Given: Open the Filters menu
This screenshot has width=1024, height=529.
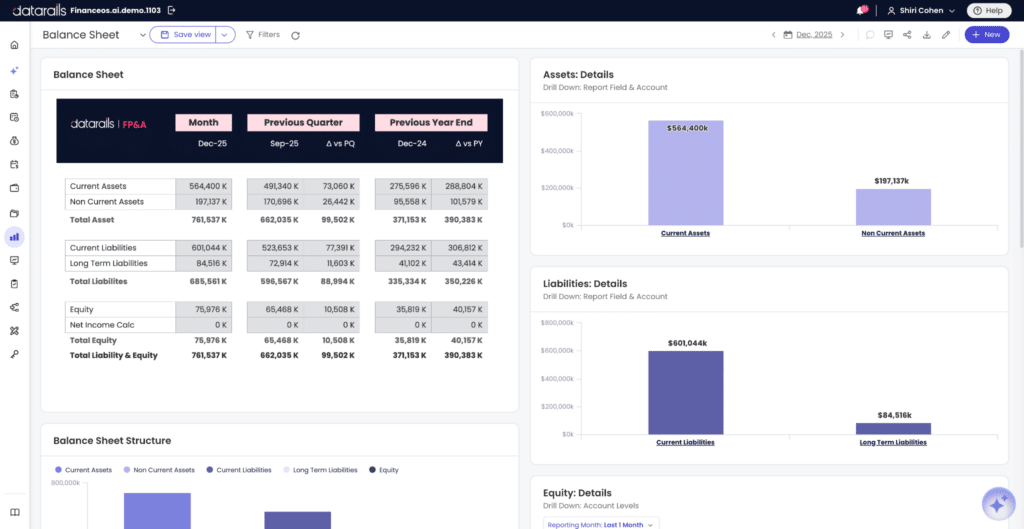Looking at the screenshot, I should 263,35.
